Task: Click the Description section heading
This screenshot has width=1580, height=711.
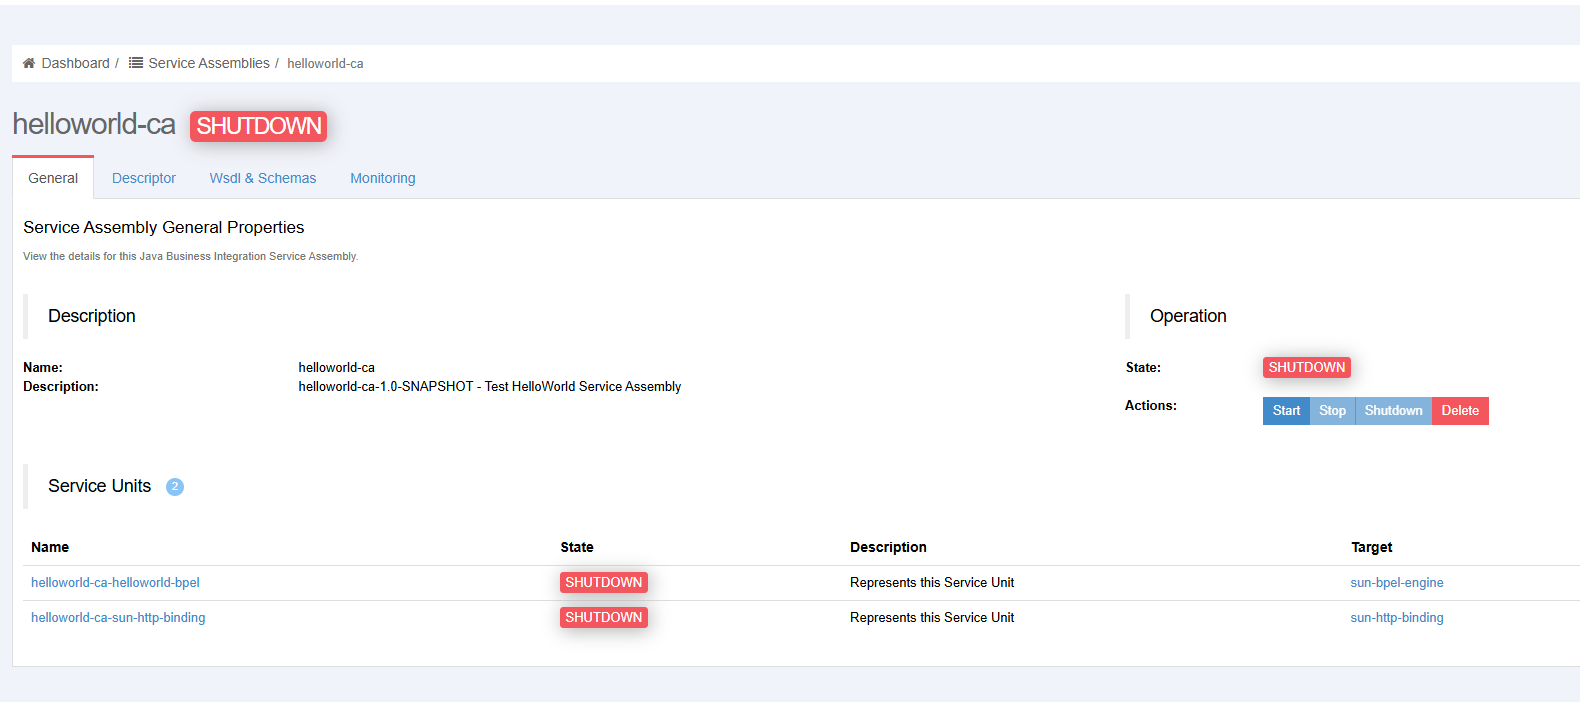Action: point(92,316)
